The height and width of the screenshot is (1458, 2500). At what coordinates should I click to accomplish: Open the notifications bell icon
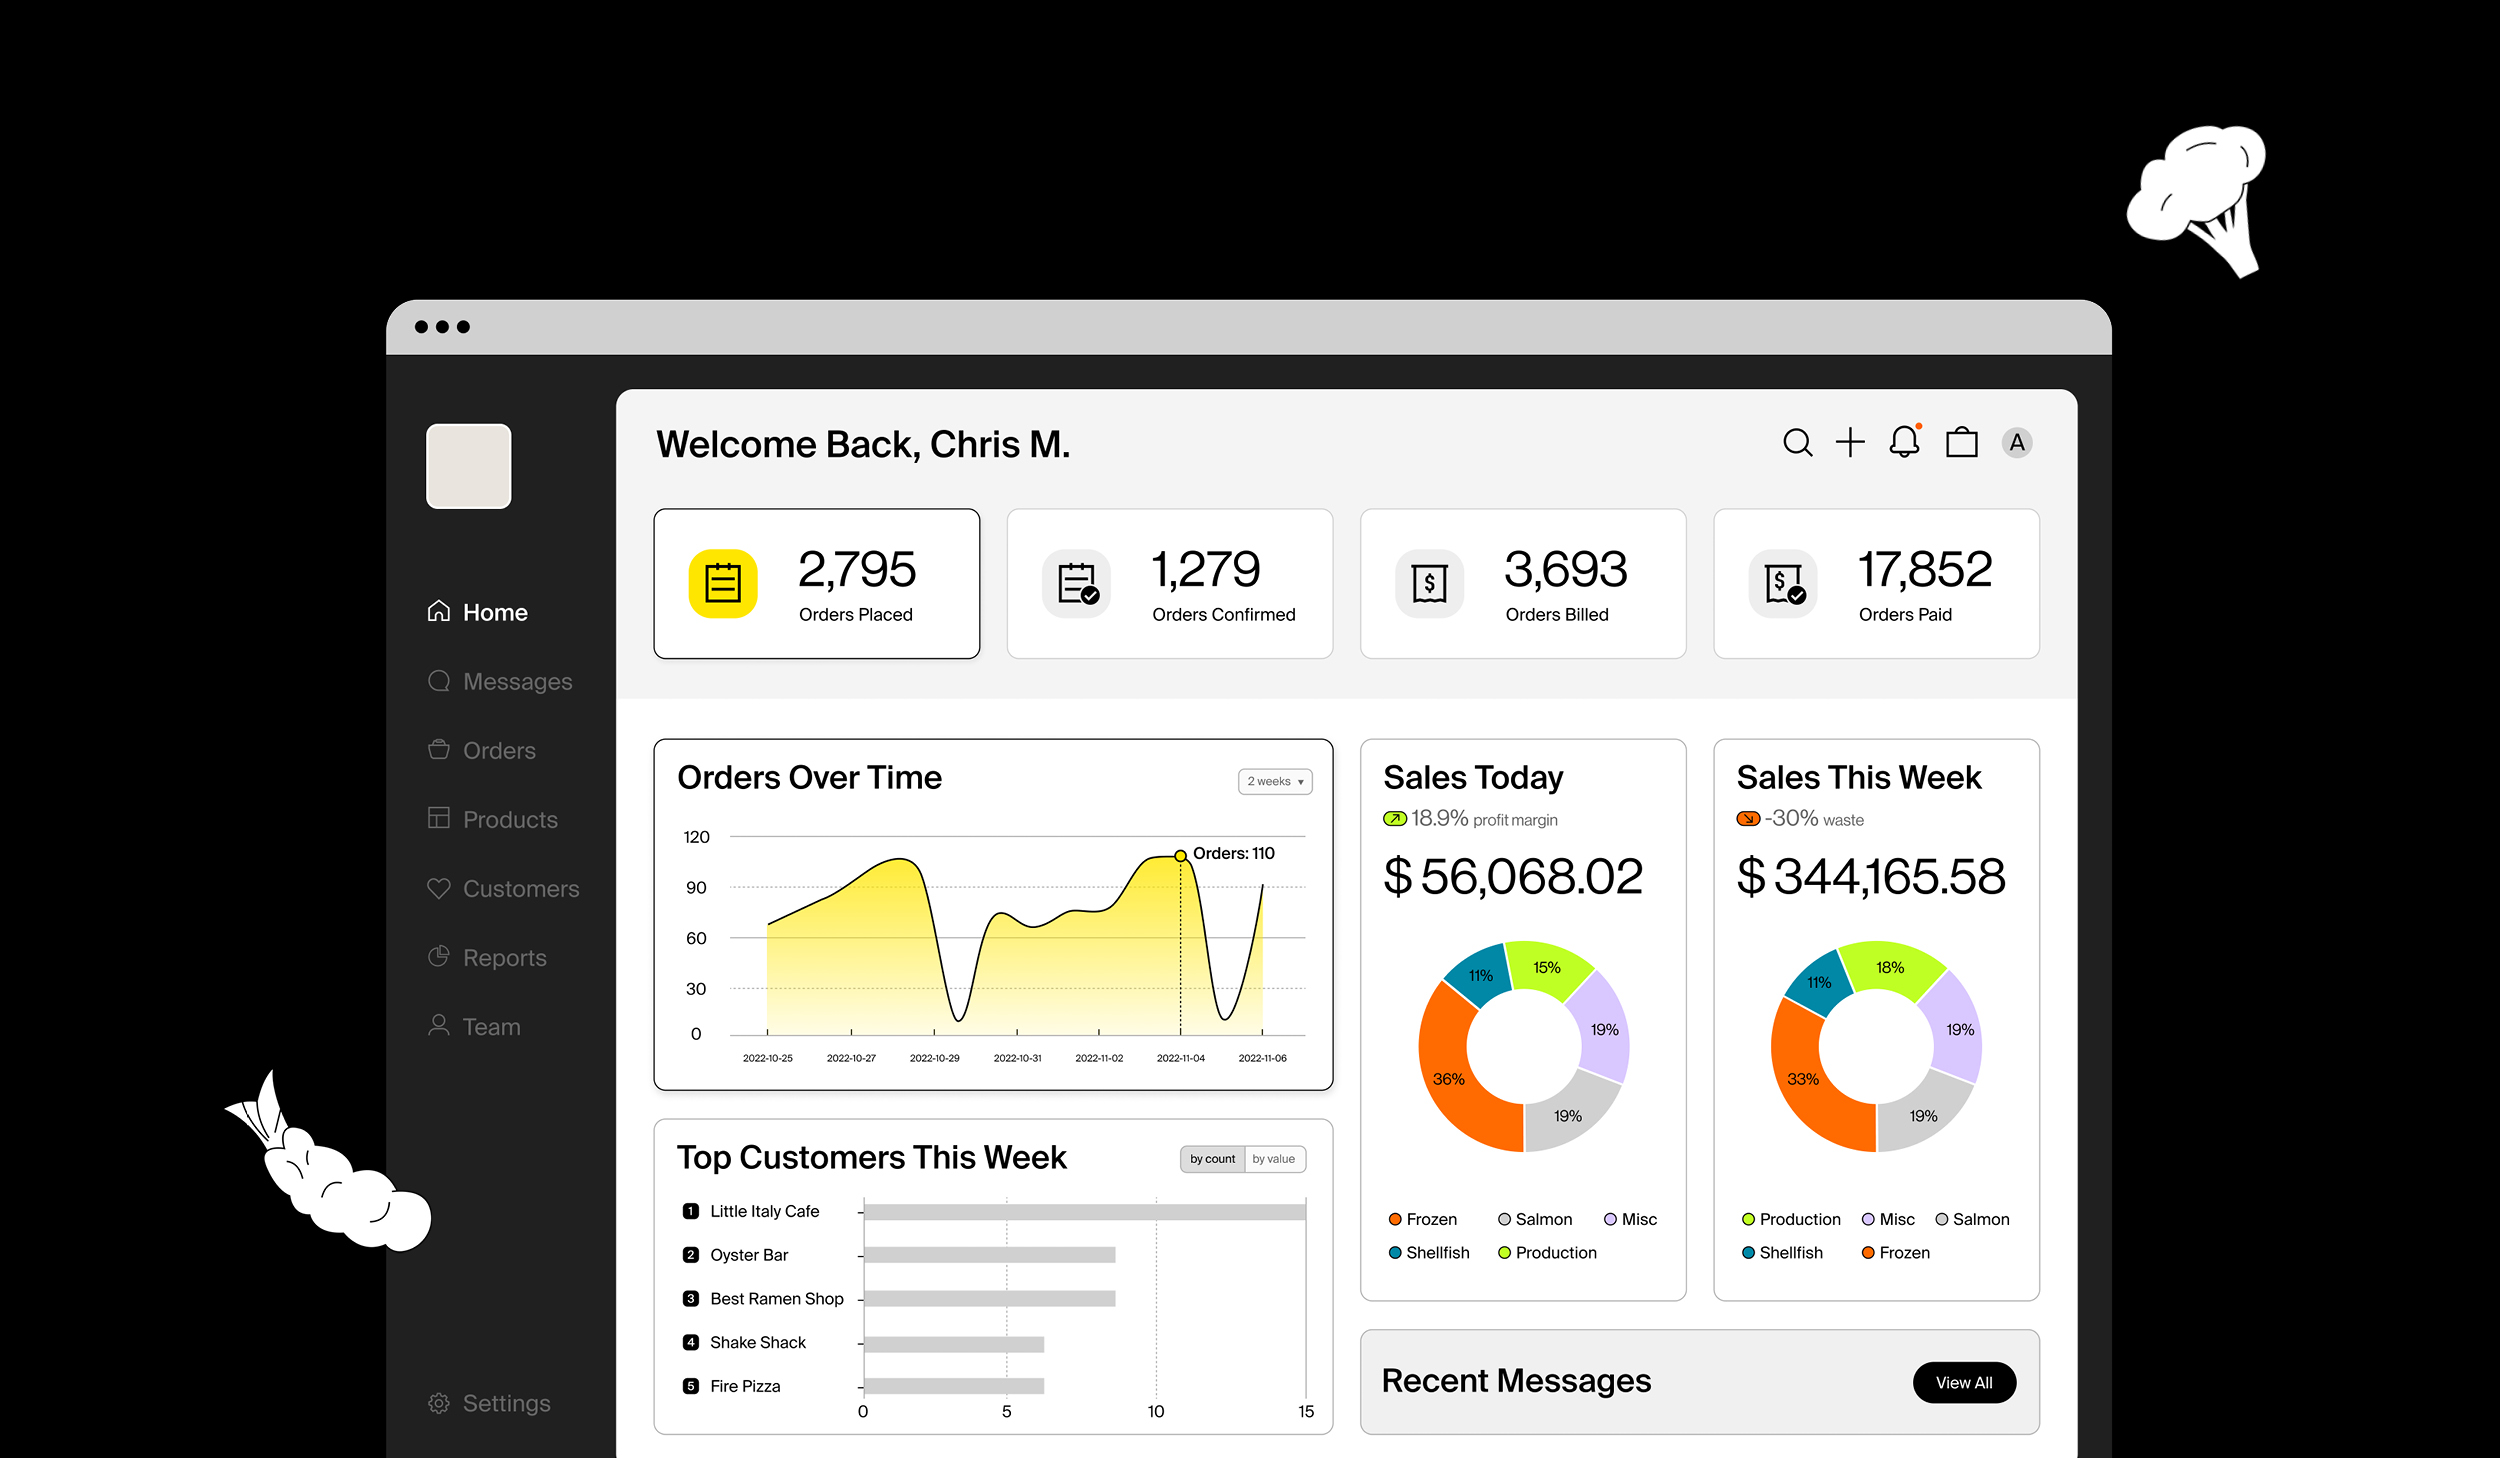click(x=1904, y=442)
